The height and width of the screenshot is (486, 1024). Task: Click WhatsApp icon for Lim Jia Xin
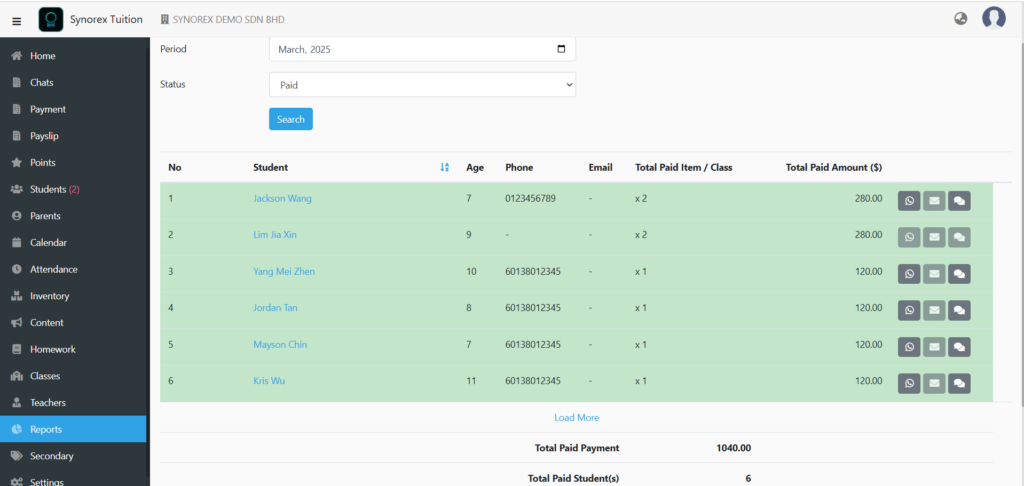(x=909, y=237)
